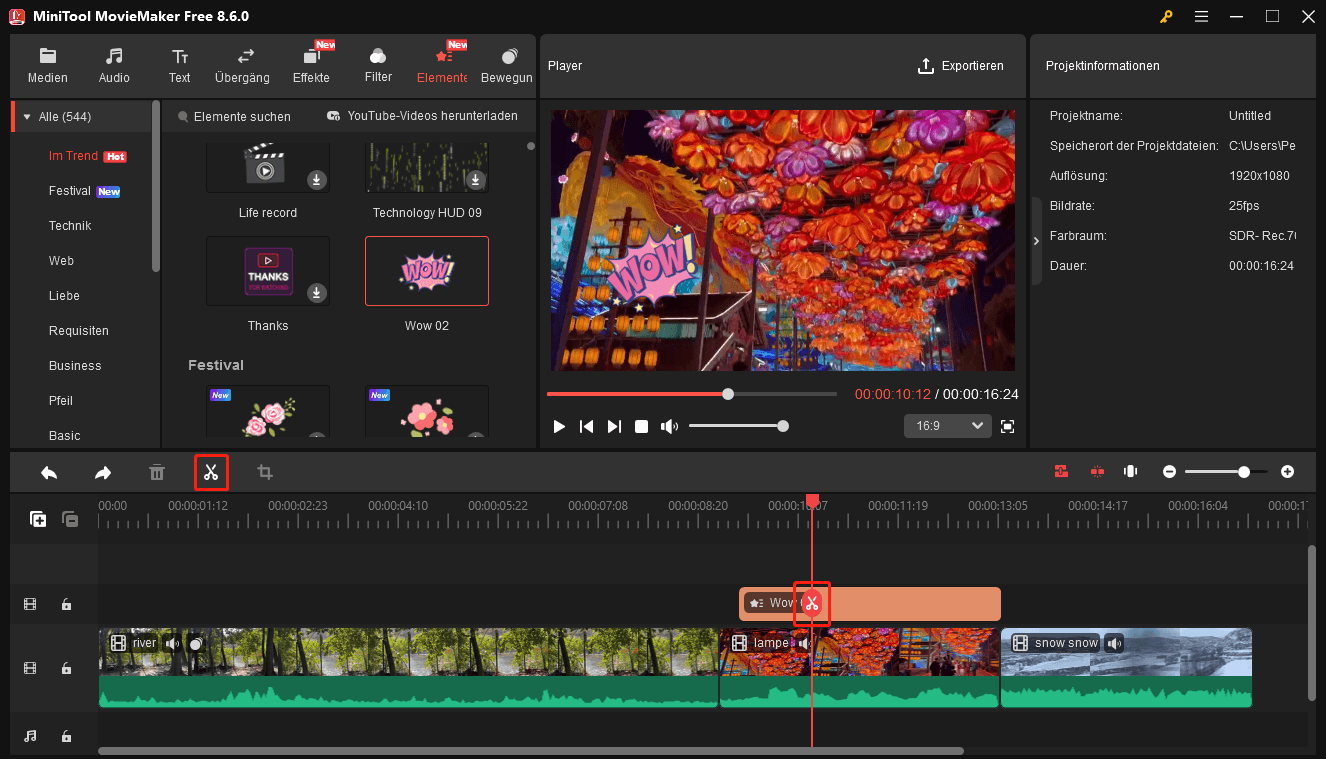Expand the Projektinformationen side panel chevron
This screenshot has height=759, width=1326.
[1036, 240]
